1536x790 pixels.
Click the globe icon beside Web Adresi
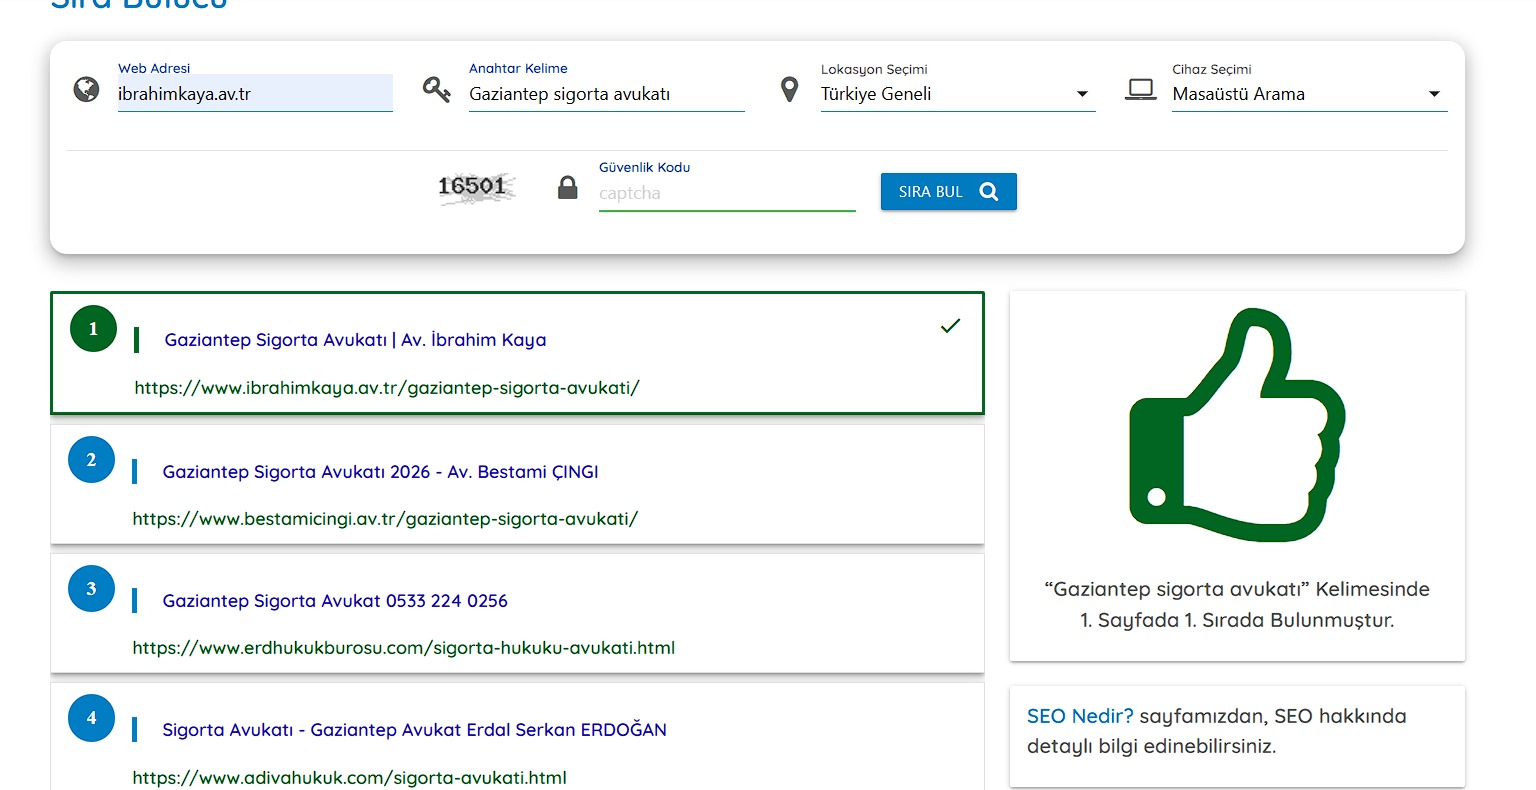pos(87,90)
